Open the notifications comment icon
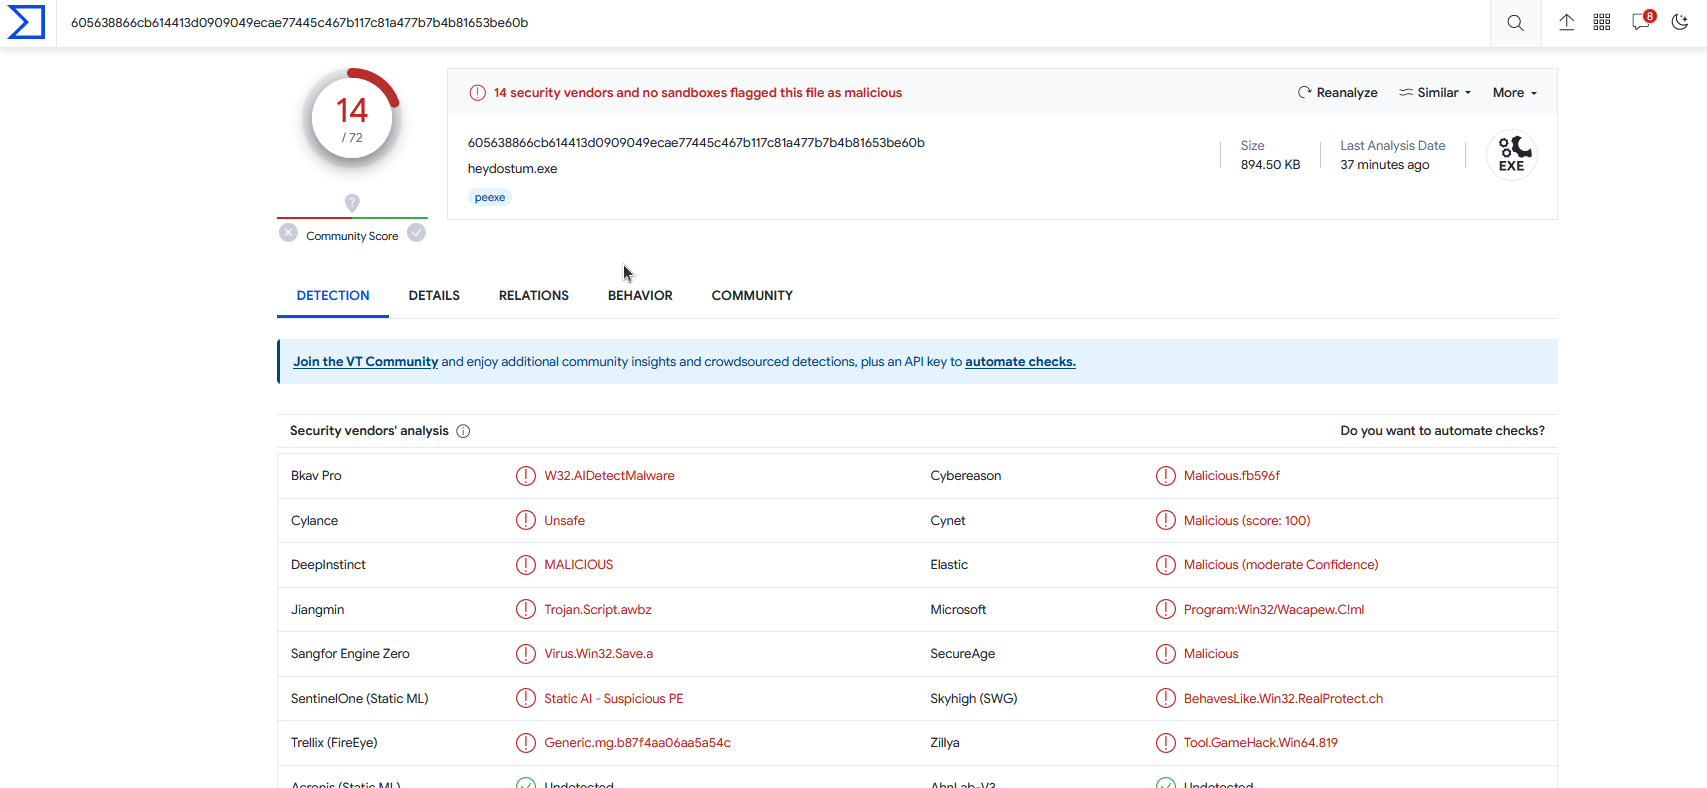The width and height of the screenshot is (1707, 788). pos(1640,22)
